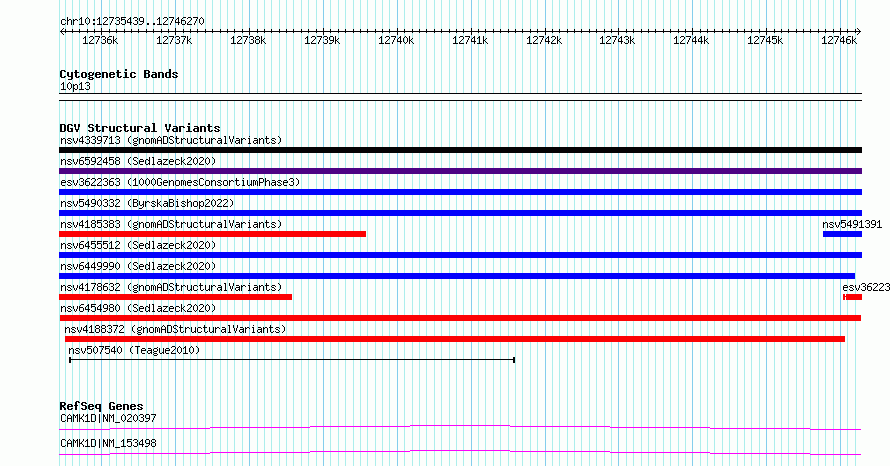This screenshot has height=466, width=890.
Task: Click the nsv507540 Teague2010 thin line feature
Action: (x=292, y=360)
